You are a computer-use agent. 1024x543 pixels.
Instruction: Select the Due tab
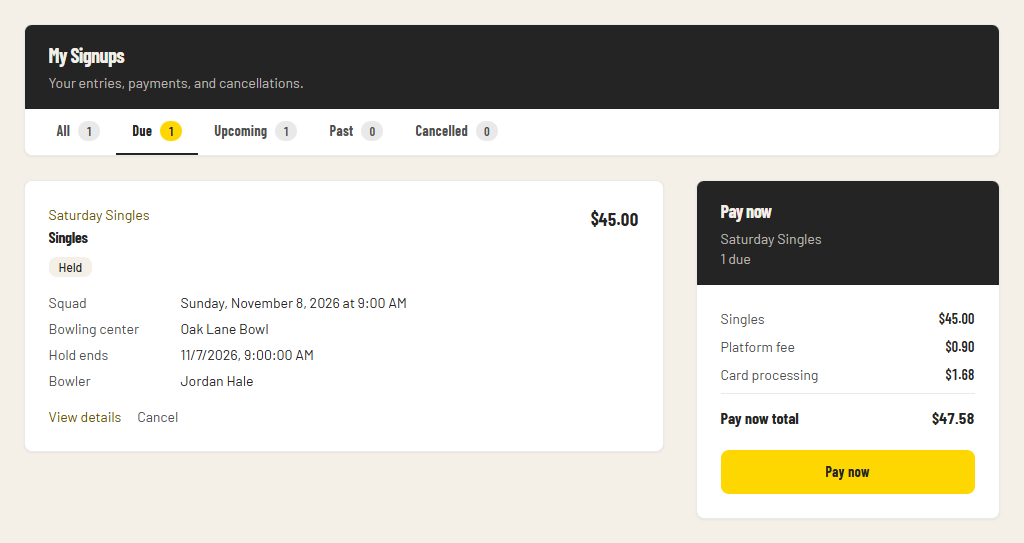tap(157, 131)
